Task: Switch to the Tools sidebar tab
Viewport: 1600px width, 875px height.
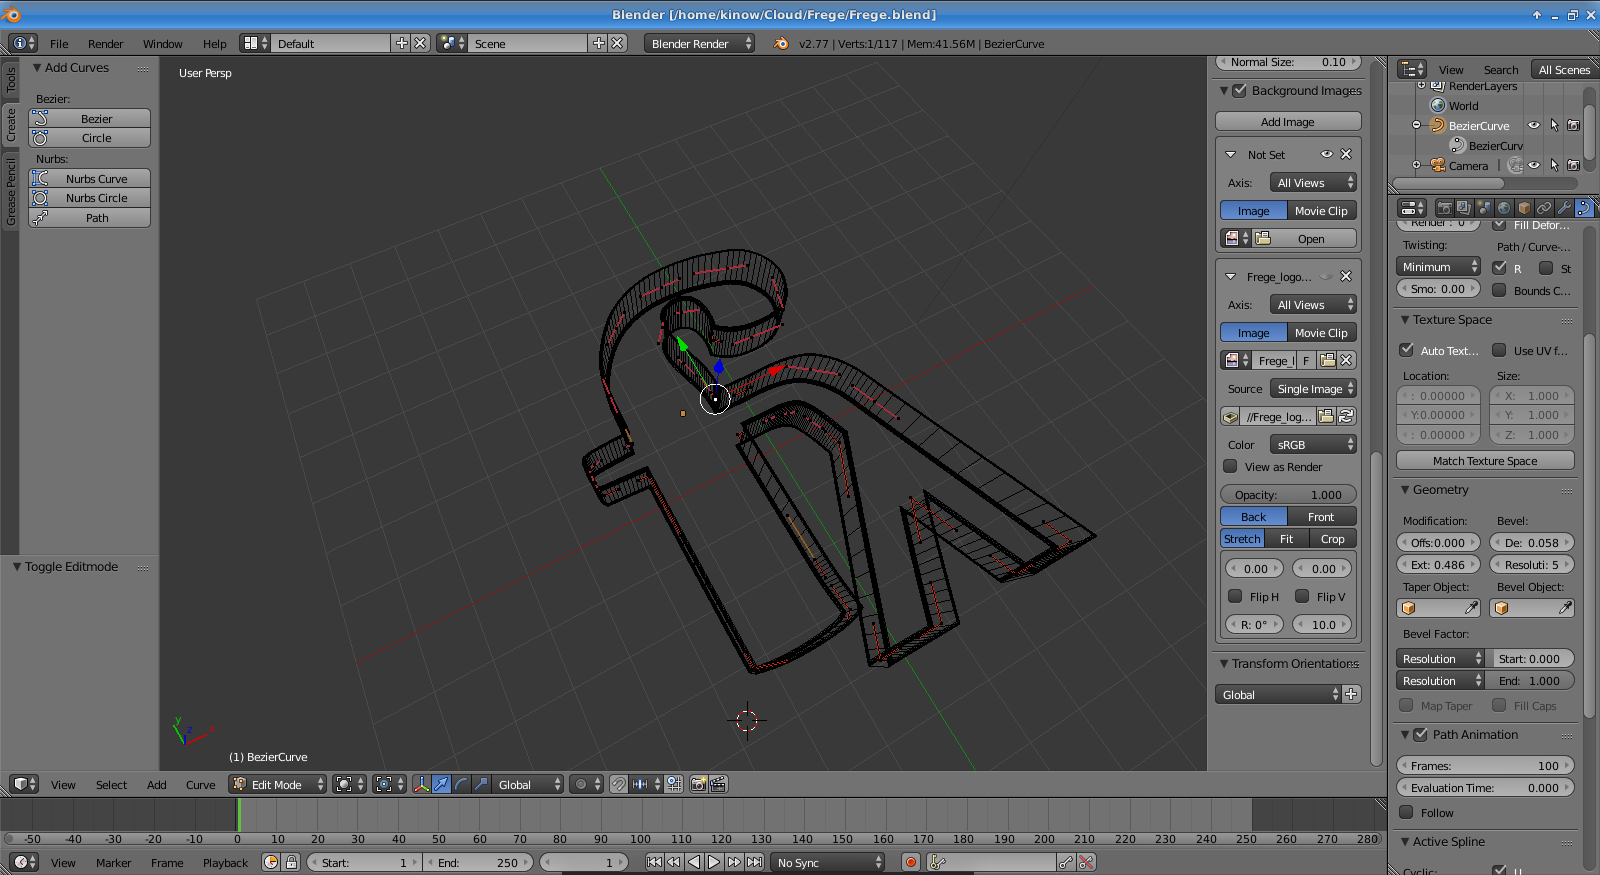Action: click(x=11, y=80)
